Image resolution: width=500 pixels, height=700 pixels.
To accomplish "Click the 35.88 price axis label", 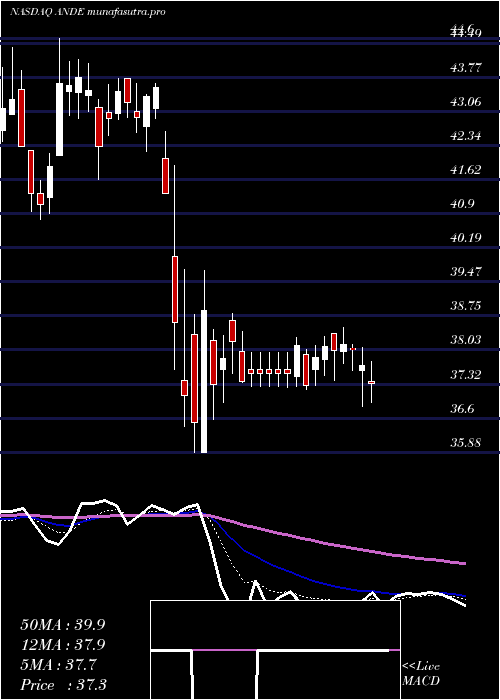I will point(466,442).
